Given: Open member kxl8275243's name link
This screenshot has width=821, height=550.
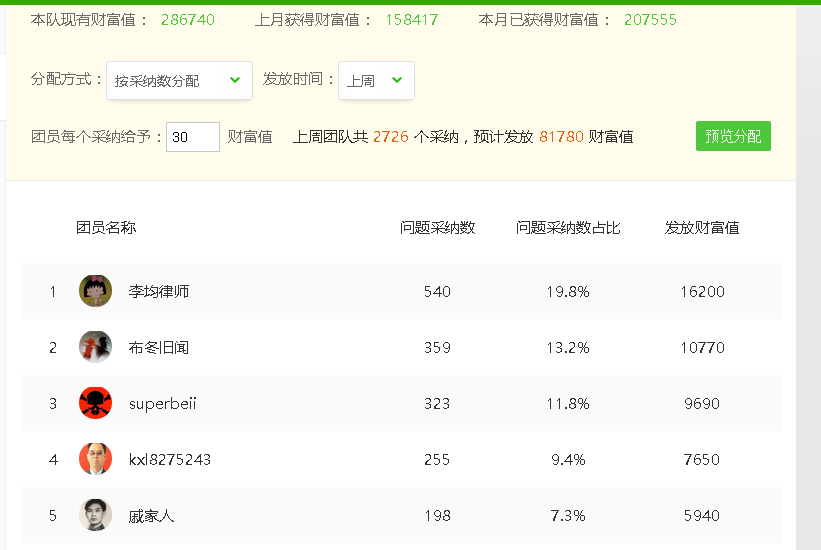Looking at the screenshot, I should click(x=170, y=459).
